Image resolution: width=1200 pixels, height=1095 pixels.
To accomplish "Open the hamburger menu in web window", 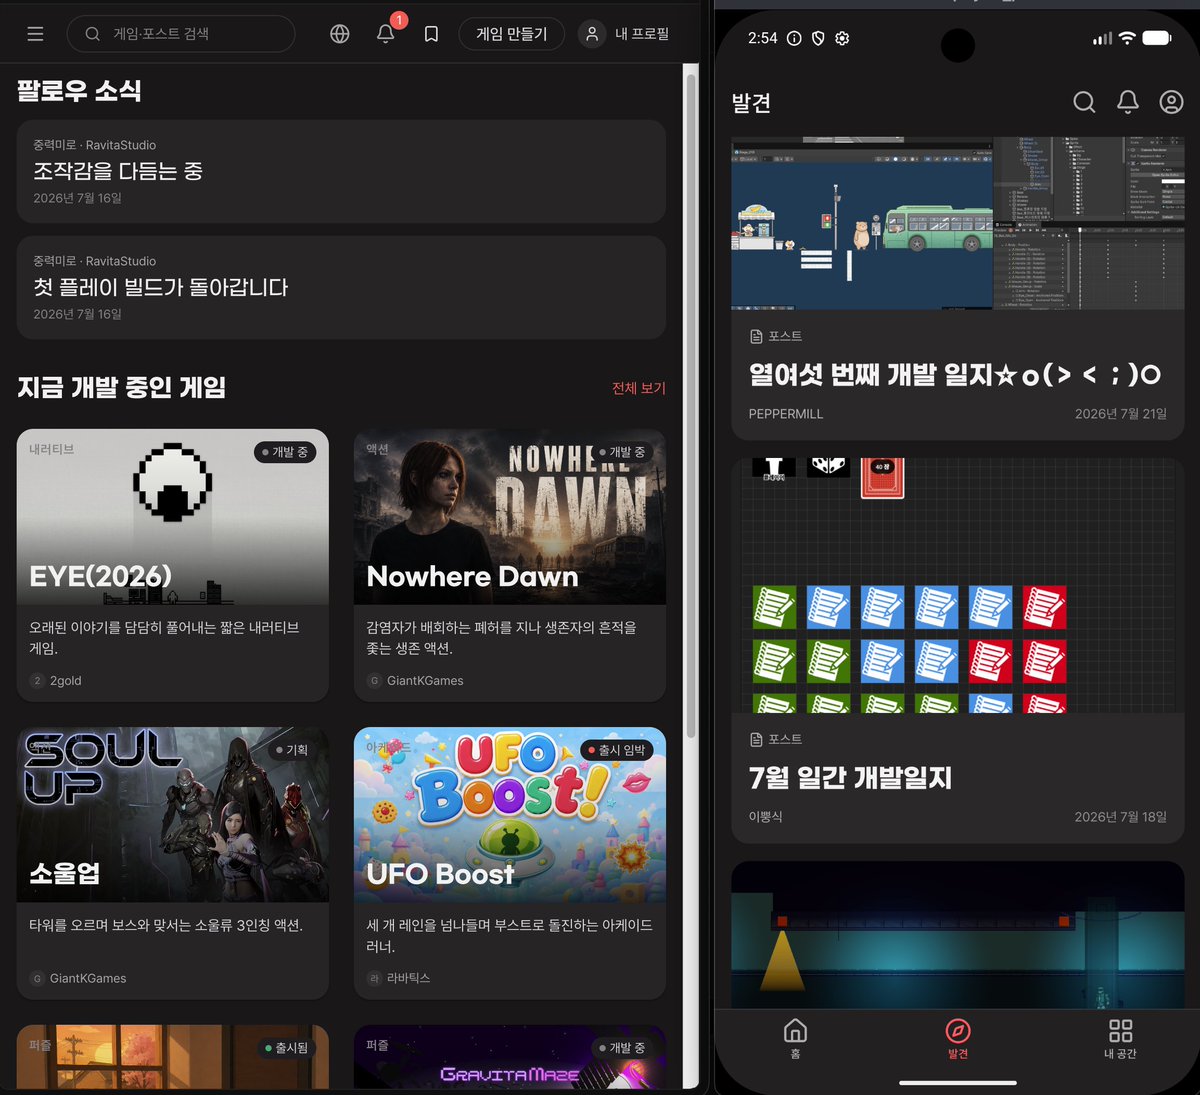I will [35, 34].
